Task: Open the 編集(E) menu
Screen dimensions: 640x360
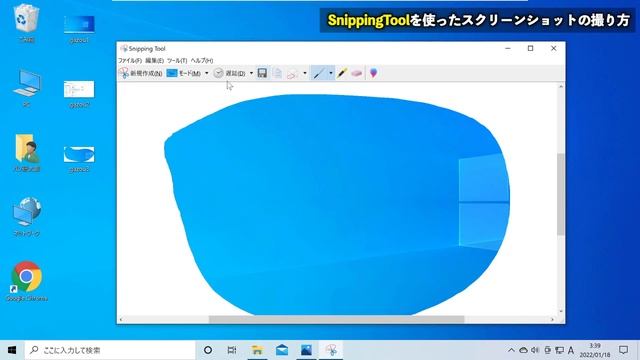Action: [155, 60]
